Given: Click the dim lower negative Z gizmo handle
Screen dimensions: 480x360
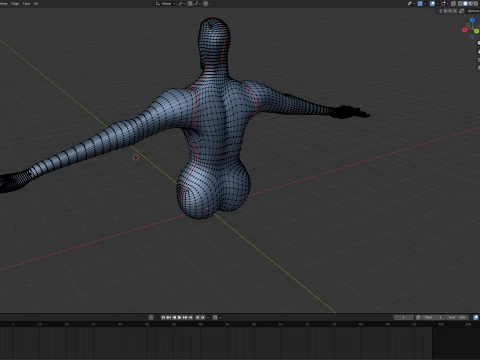Looking at the screenshot, I should (472, 37).
